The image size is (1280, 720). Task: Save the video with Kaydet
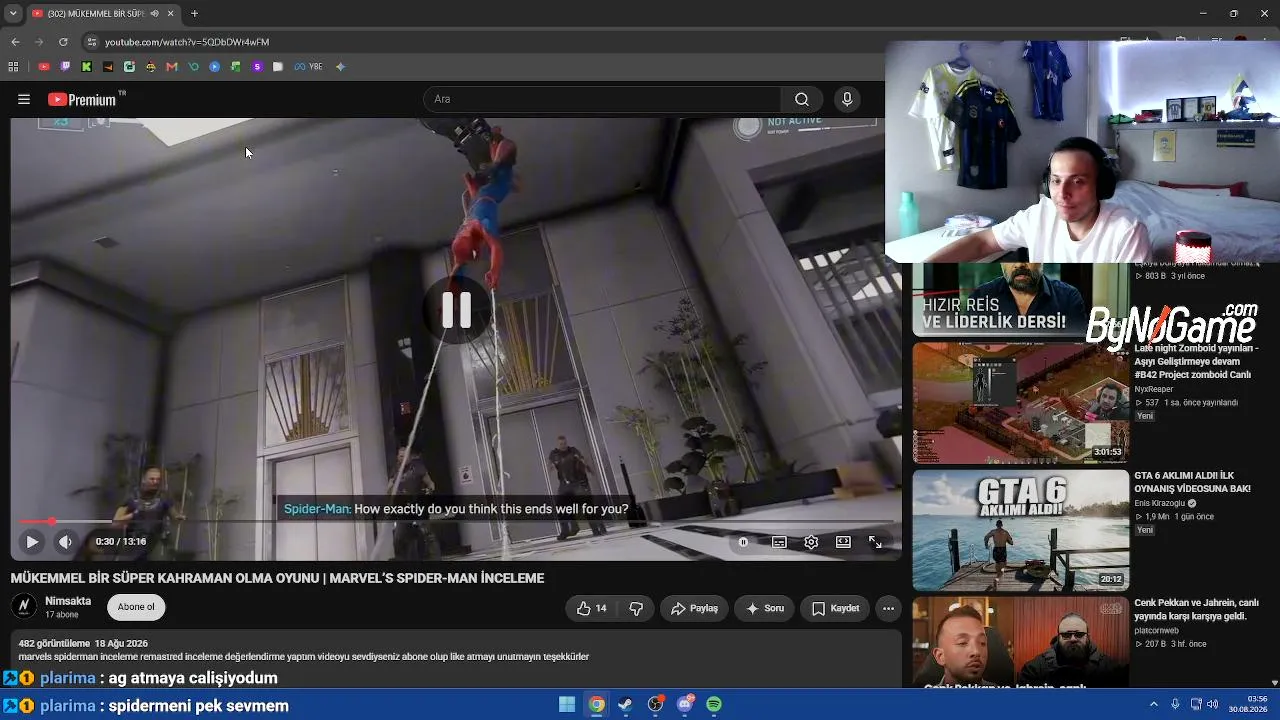(x=835, y=608)
